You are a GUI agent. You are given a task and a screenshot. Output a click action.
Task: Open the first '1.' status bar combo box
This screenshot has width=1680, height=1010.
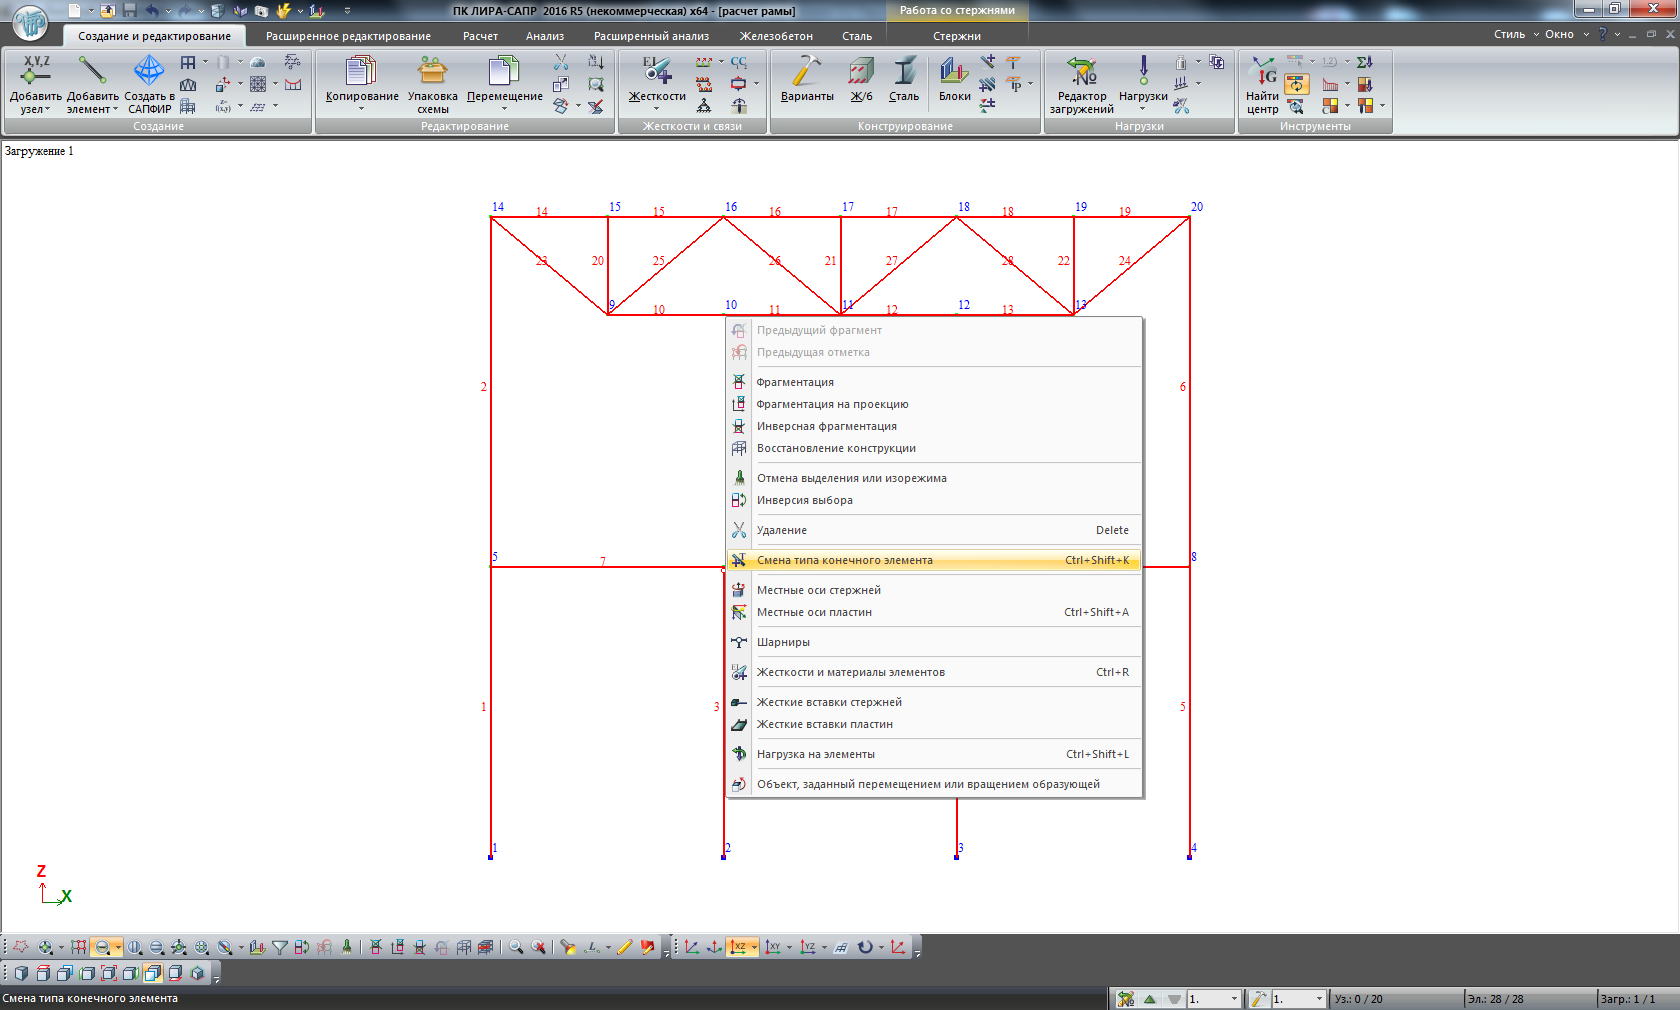1213,998
